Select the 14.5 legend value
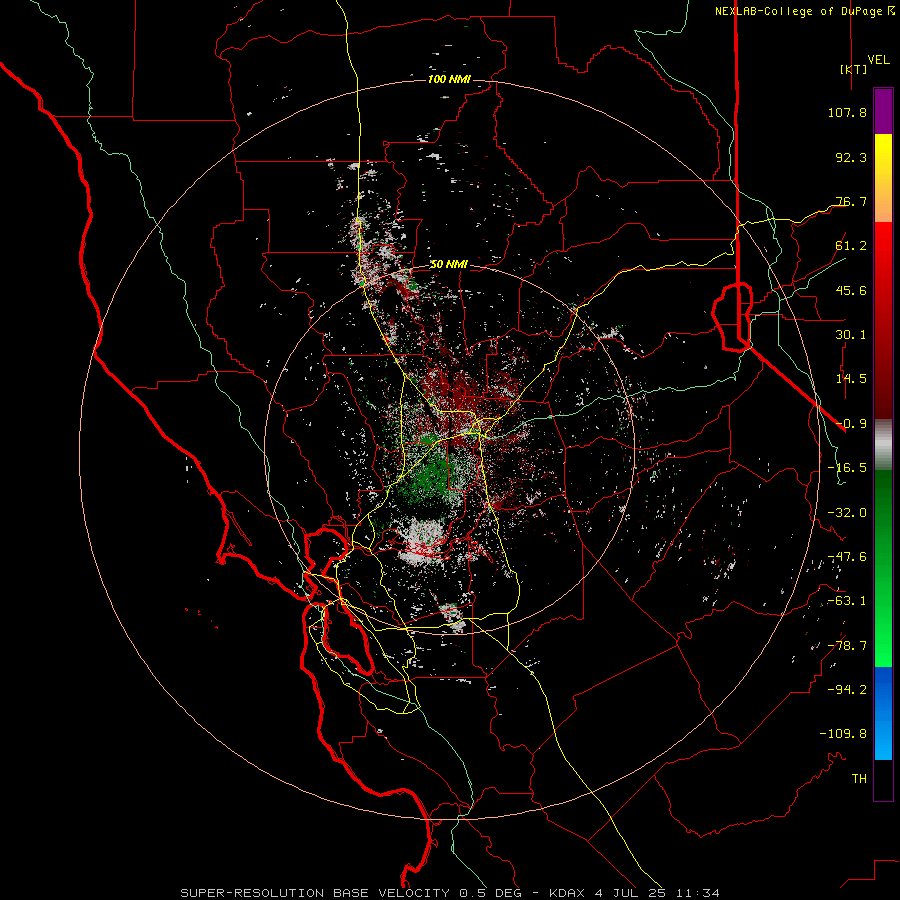The width and height of the screenshot is (900, 900). pos(851,379)
